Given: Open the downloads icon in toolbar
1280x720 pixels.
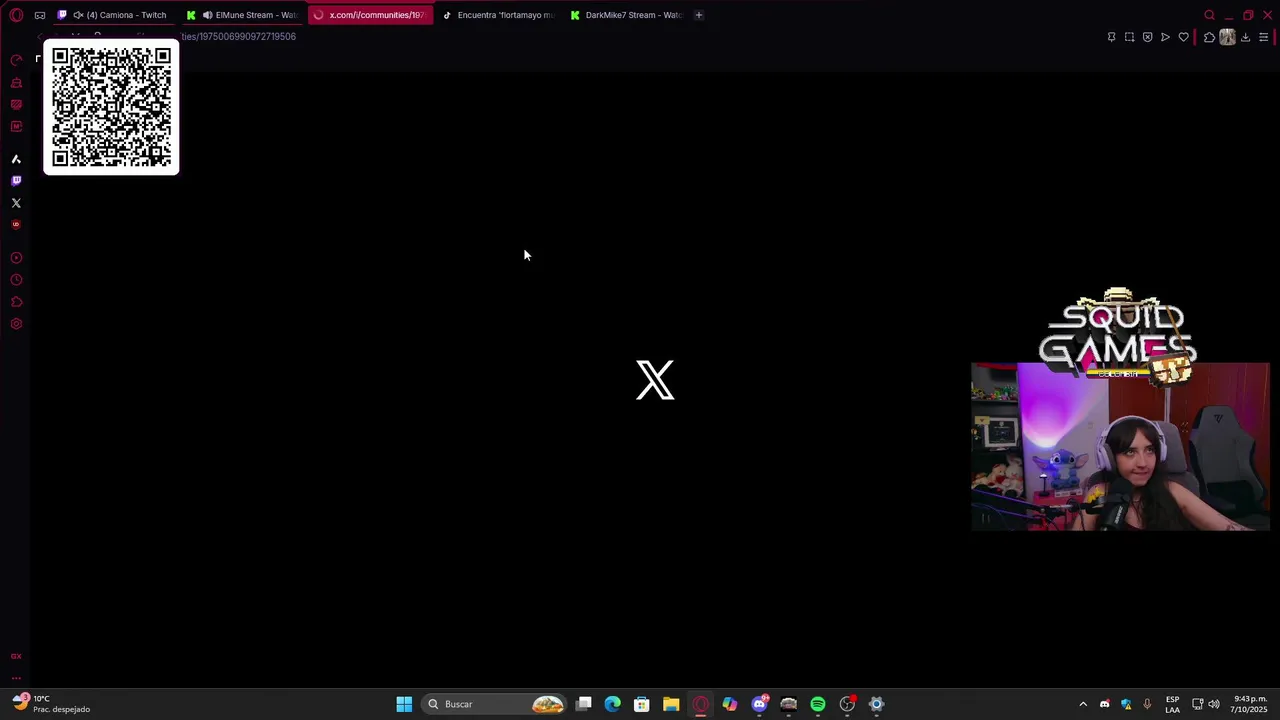Looking at the screenshot, I should tap(1245, 37).
